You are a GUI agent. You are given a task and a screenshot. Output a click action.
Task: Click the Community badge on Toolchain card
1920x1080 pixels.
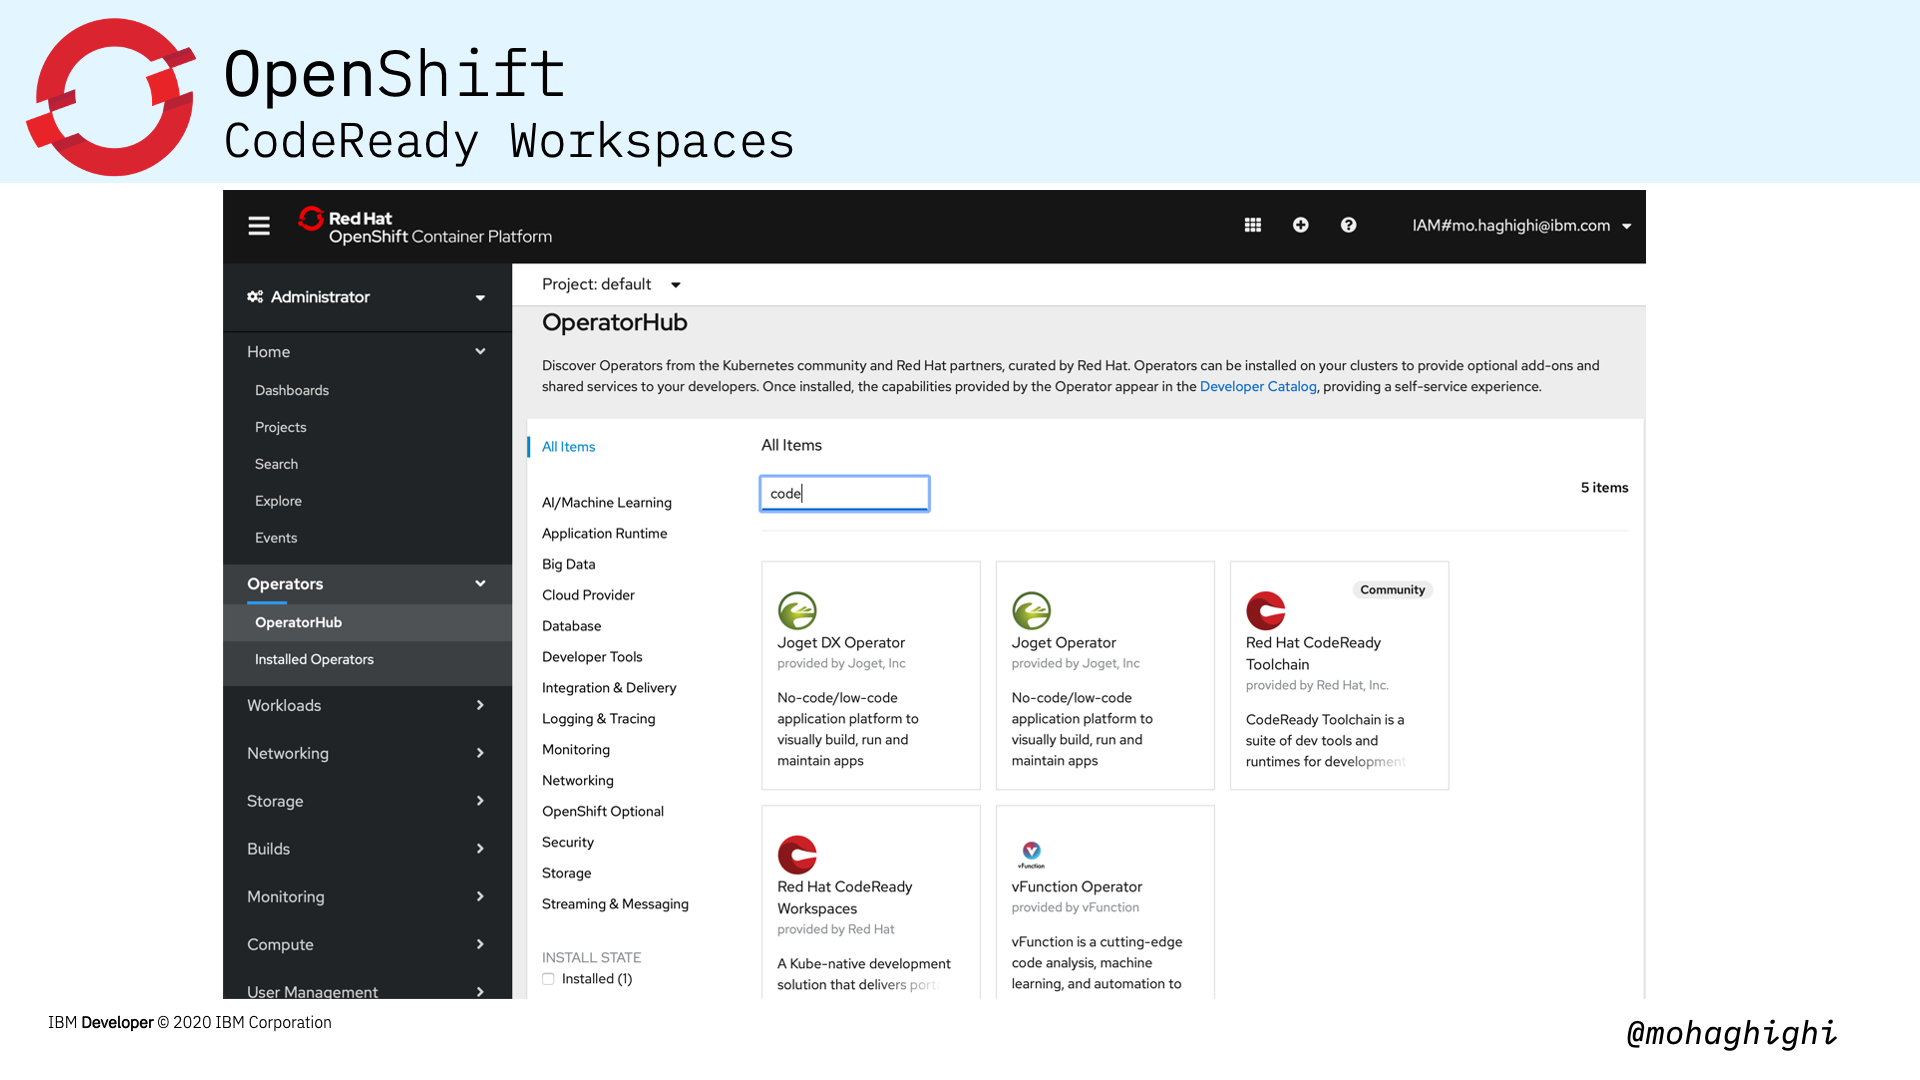(1392, 590)
